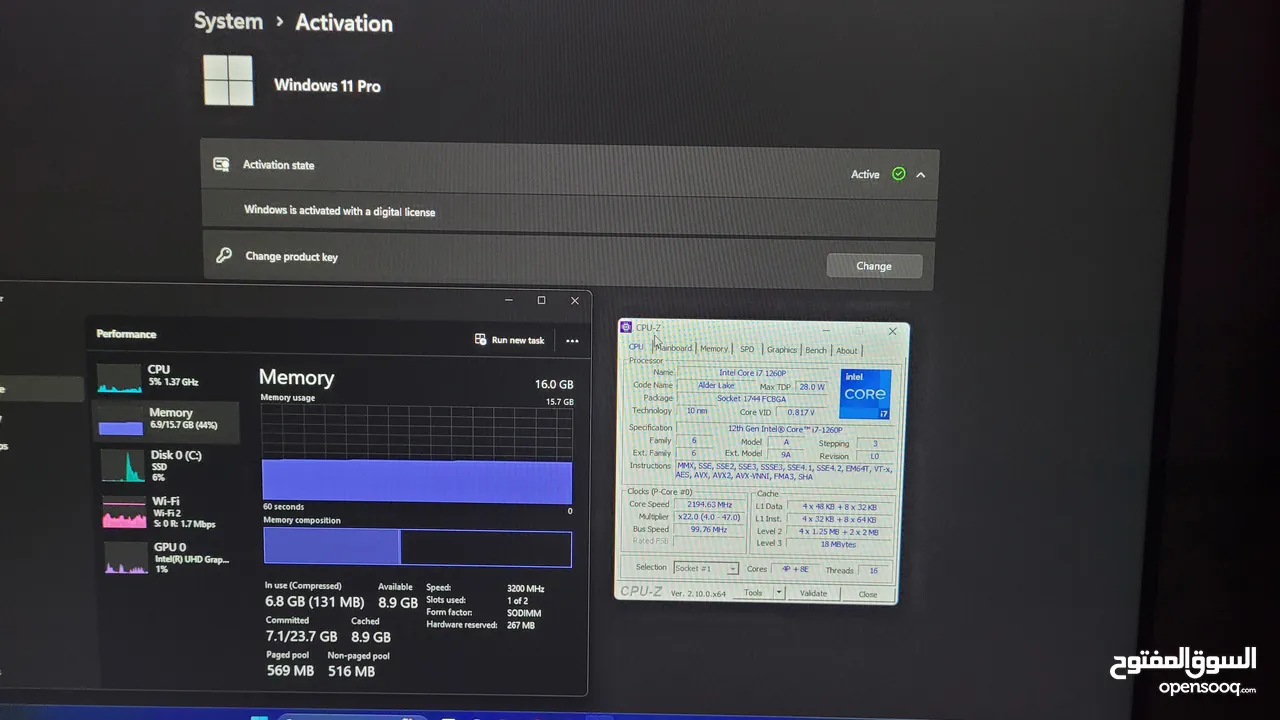Open Task Manager three-dot more options menu
This screenshot has width=1280, height=720.
(572, 341)
